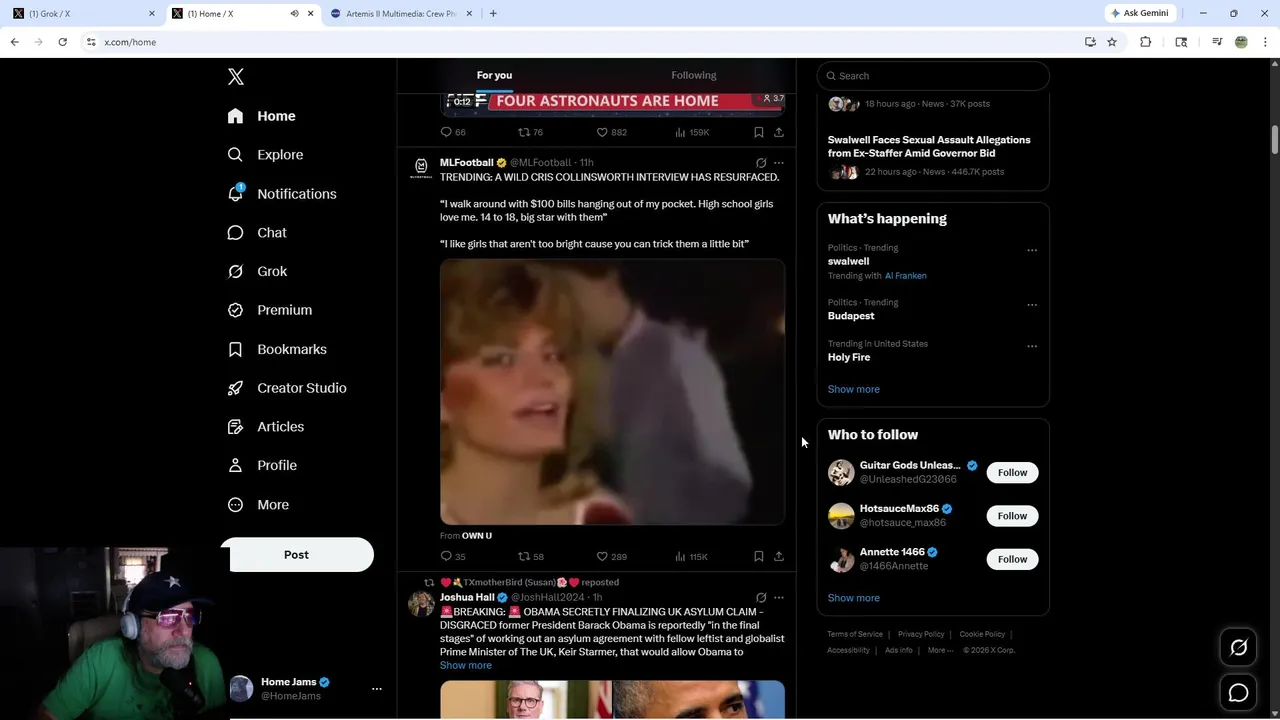1280x720 pixels.
Task: Open Bookmarks in the sidebar
Action: (x=277, y=349)
